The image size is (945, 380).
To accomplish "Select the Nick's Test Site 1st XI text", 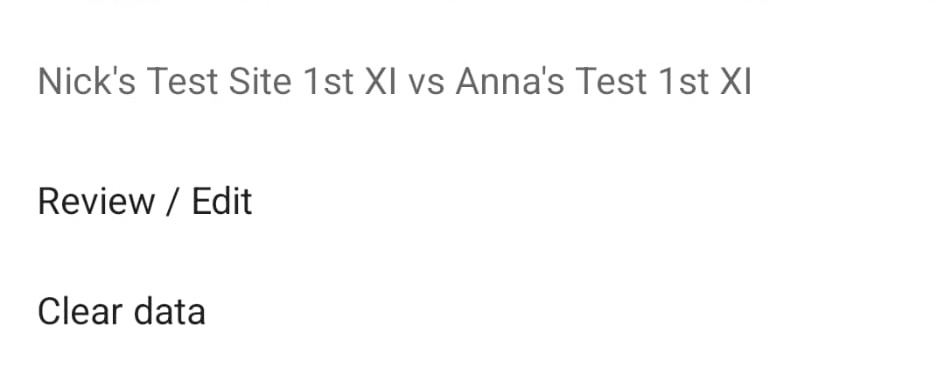I will [217, 81].
